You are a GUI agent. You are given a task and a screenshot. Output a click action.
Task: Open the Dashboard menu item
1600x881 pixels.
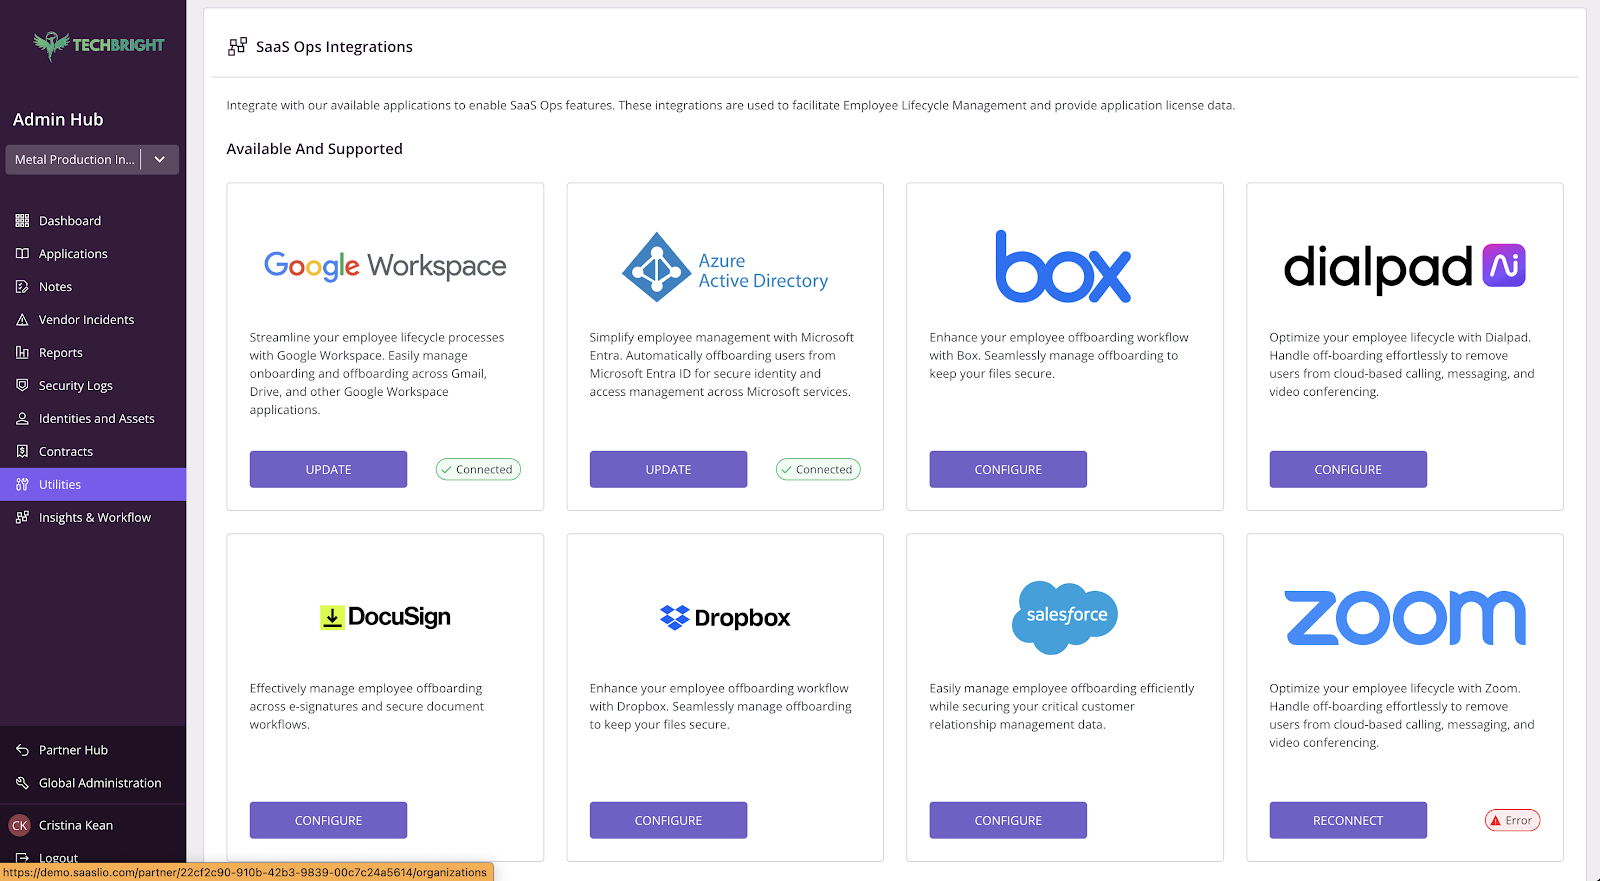[x=93, y=221]
